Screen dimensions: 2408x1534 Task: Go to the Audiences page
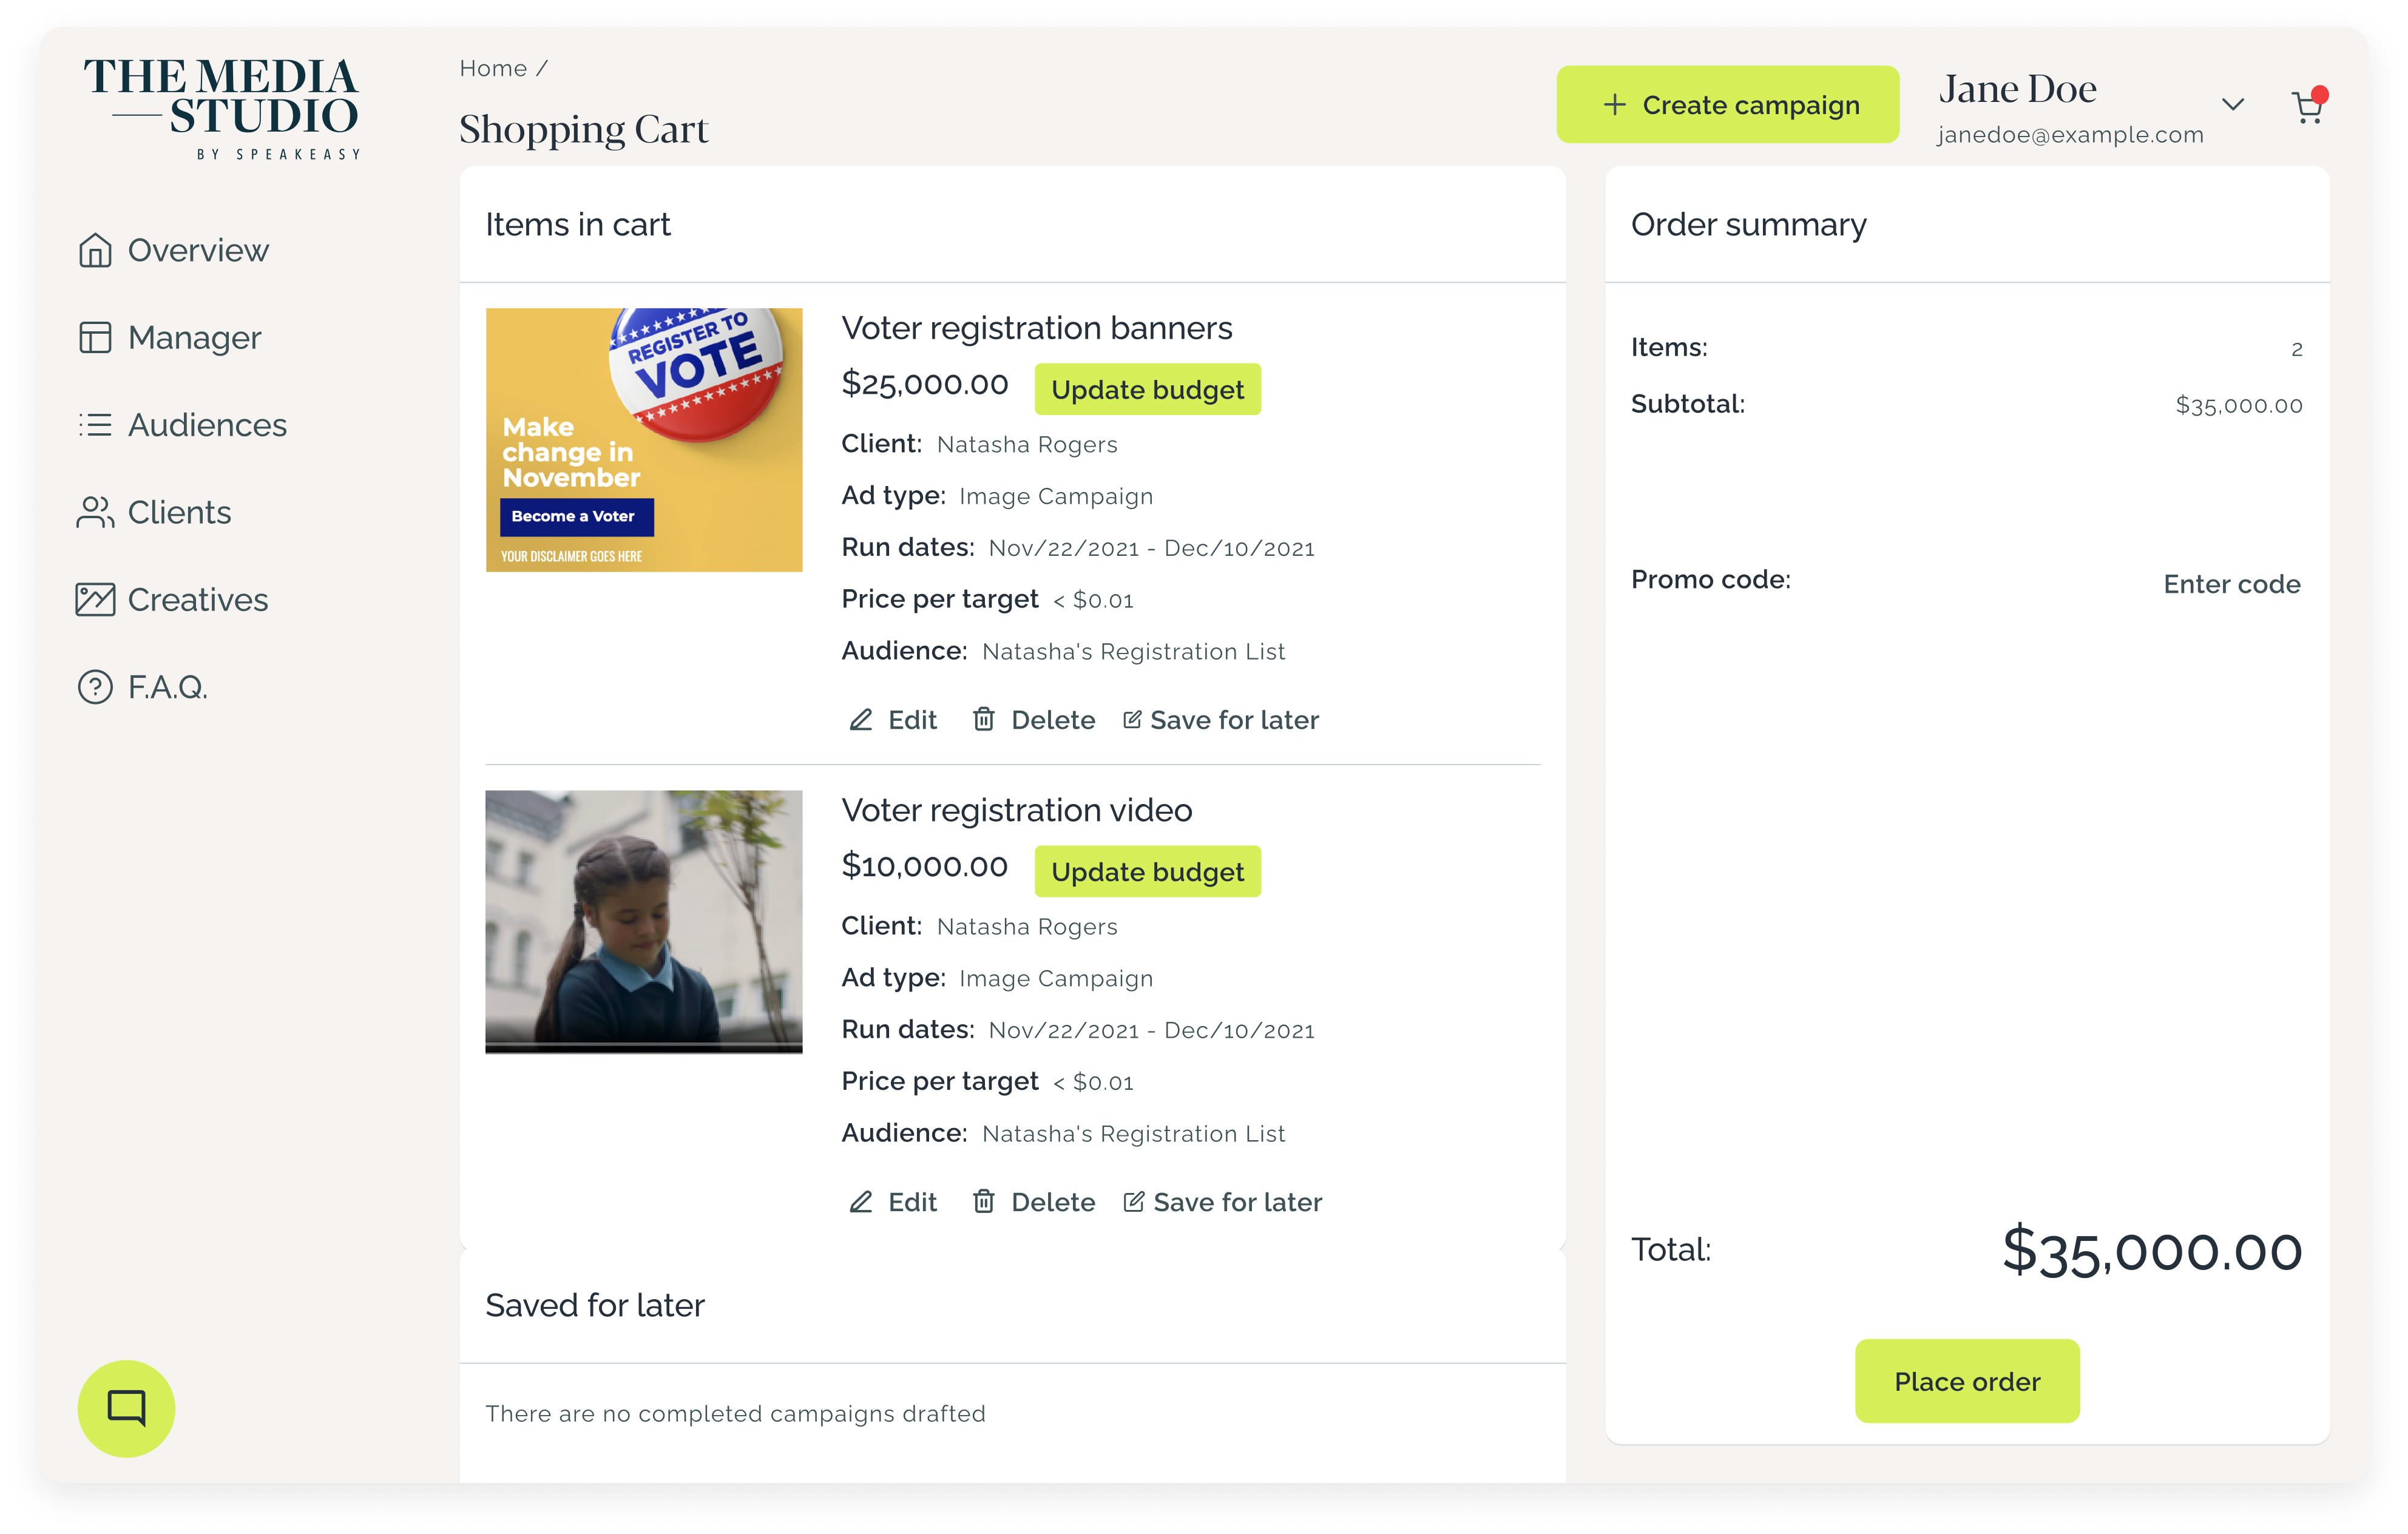click(207, 425)
